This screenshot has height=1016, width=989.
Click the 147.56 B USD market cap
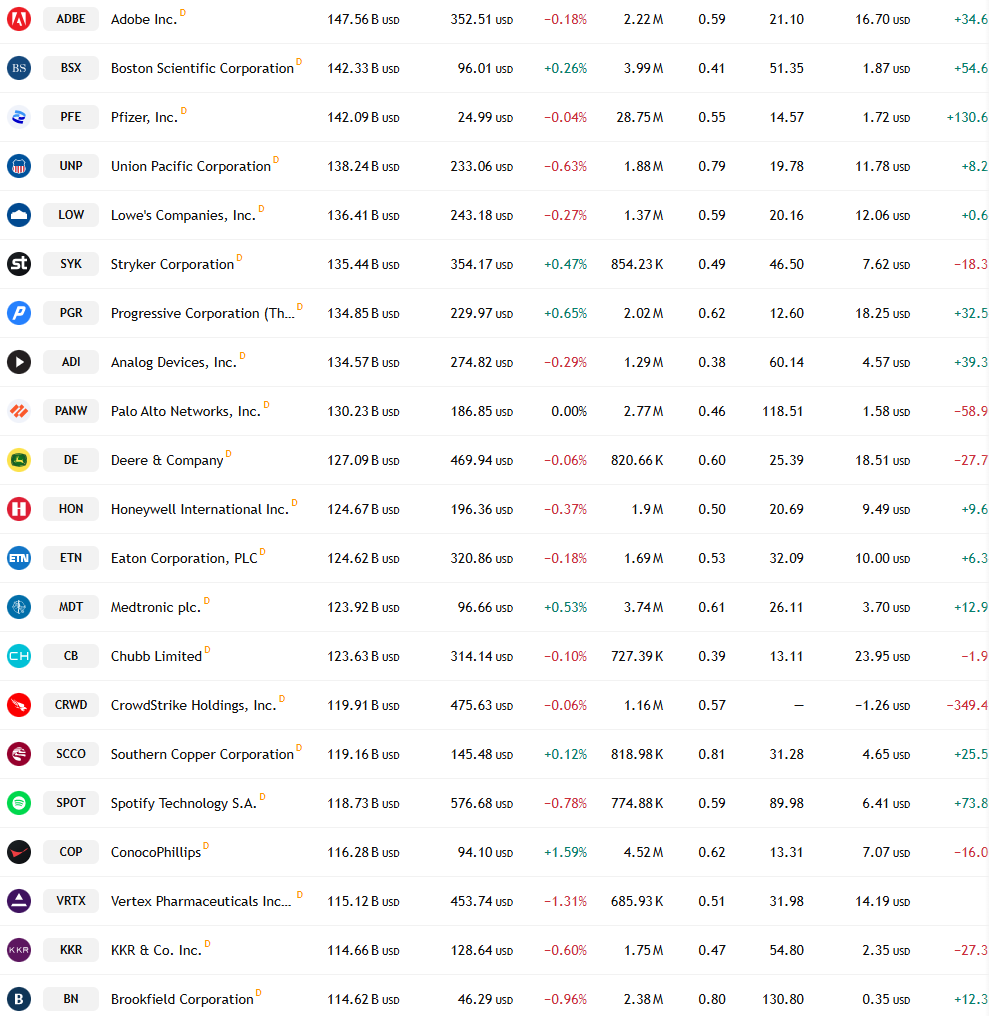[363, 19]
